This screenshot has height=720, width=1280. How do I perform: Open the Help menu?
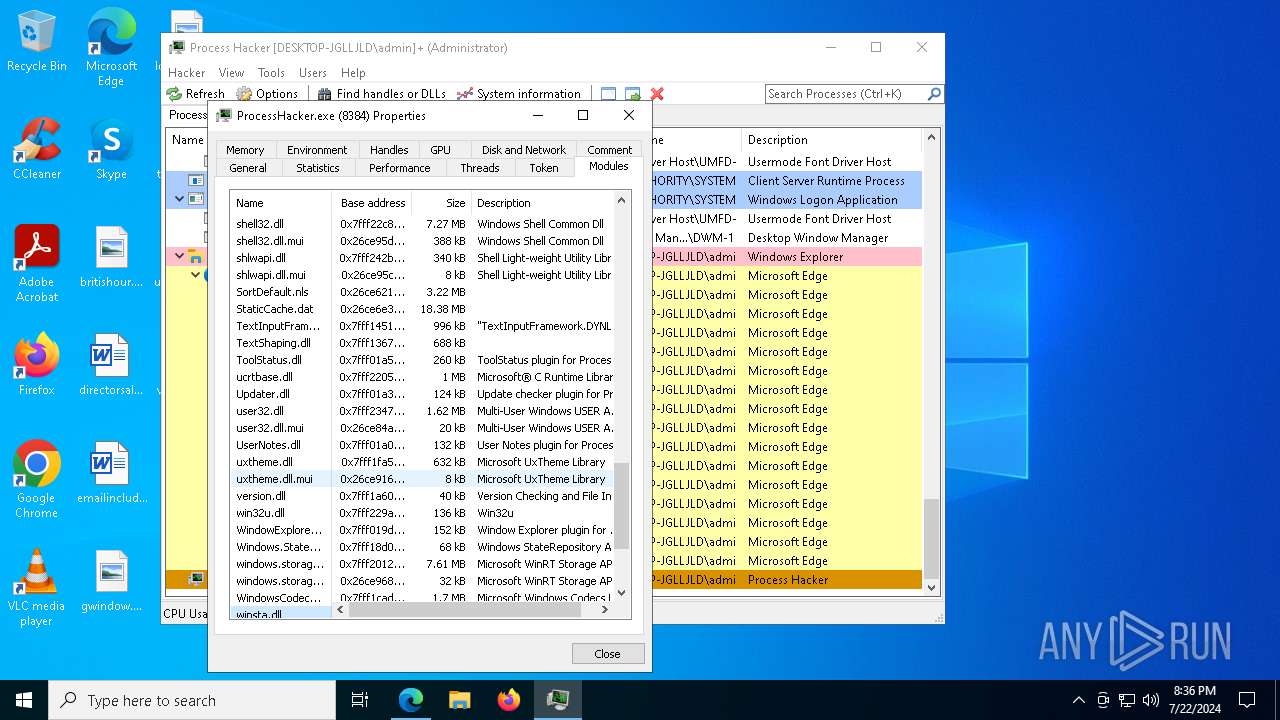(353, 73)
